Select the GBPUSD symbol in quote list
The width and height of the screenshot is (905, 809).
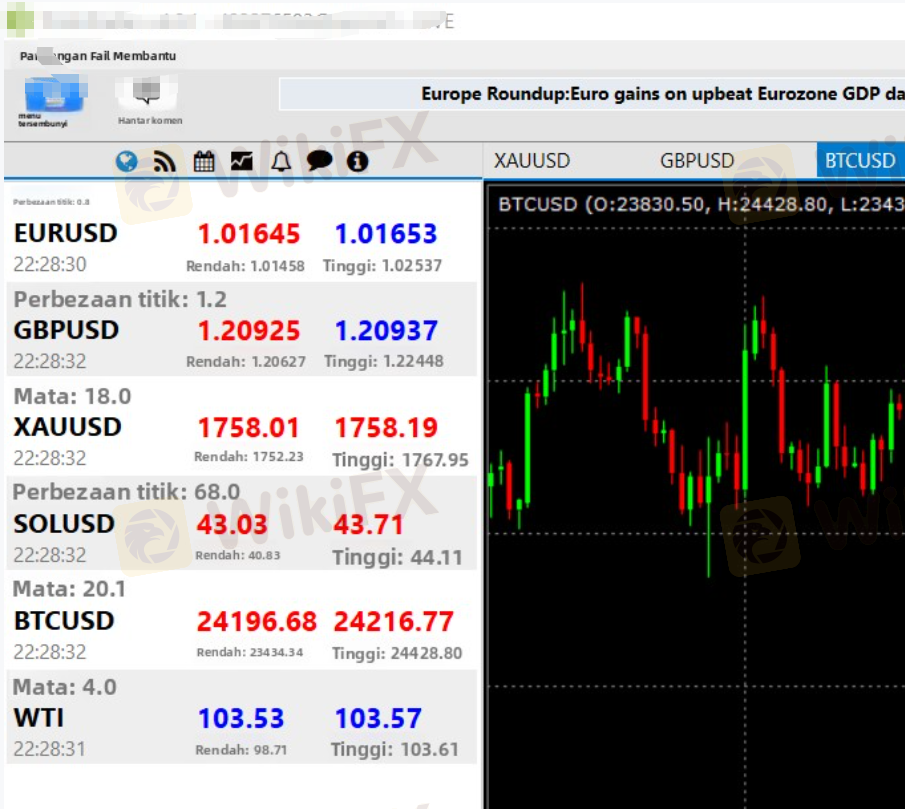(66, 330)
